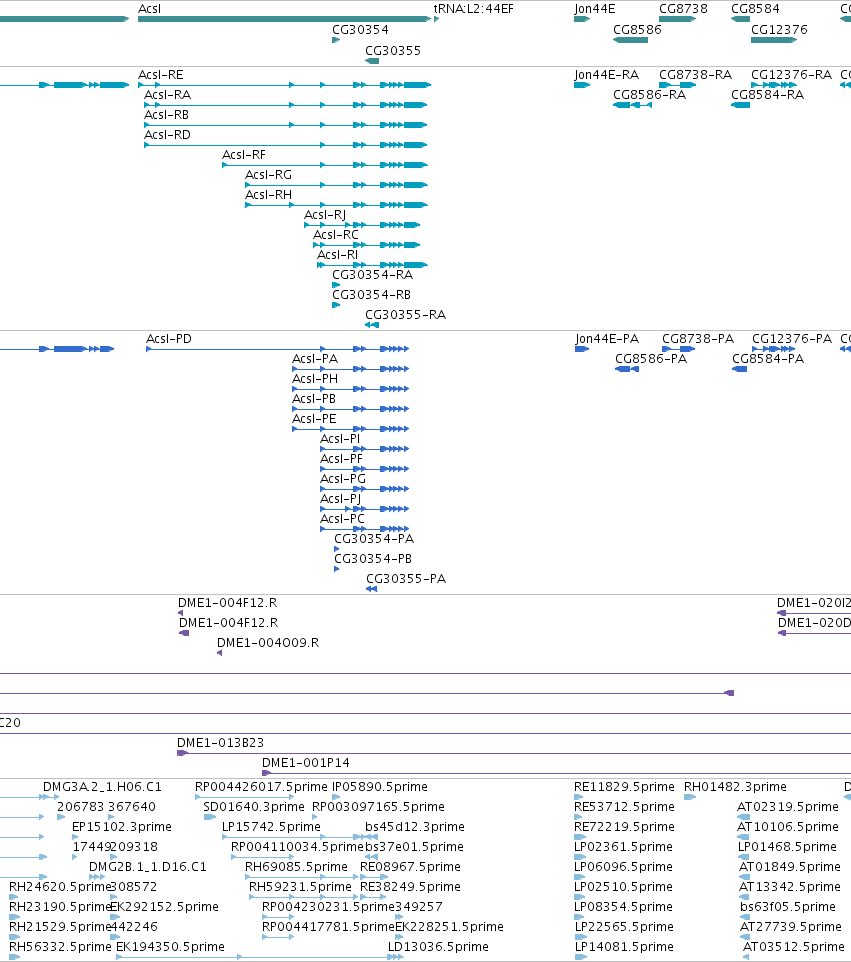The height and width of the screenshot is (962, 851).
Task: Click transcript CG30354-RA
Action: [372, 275]
